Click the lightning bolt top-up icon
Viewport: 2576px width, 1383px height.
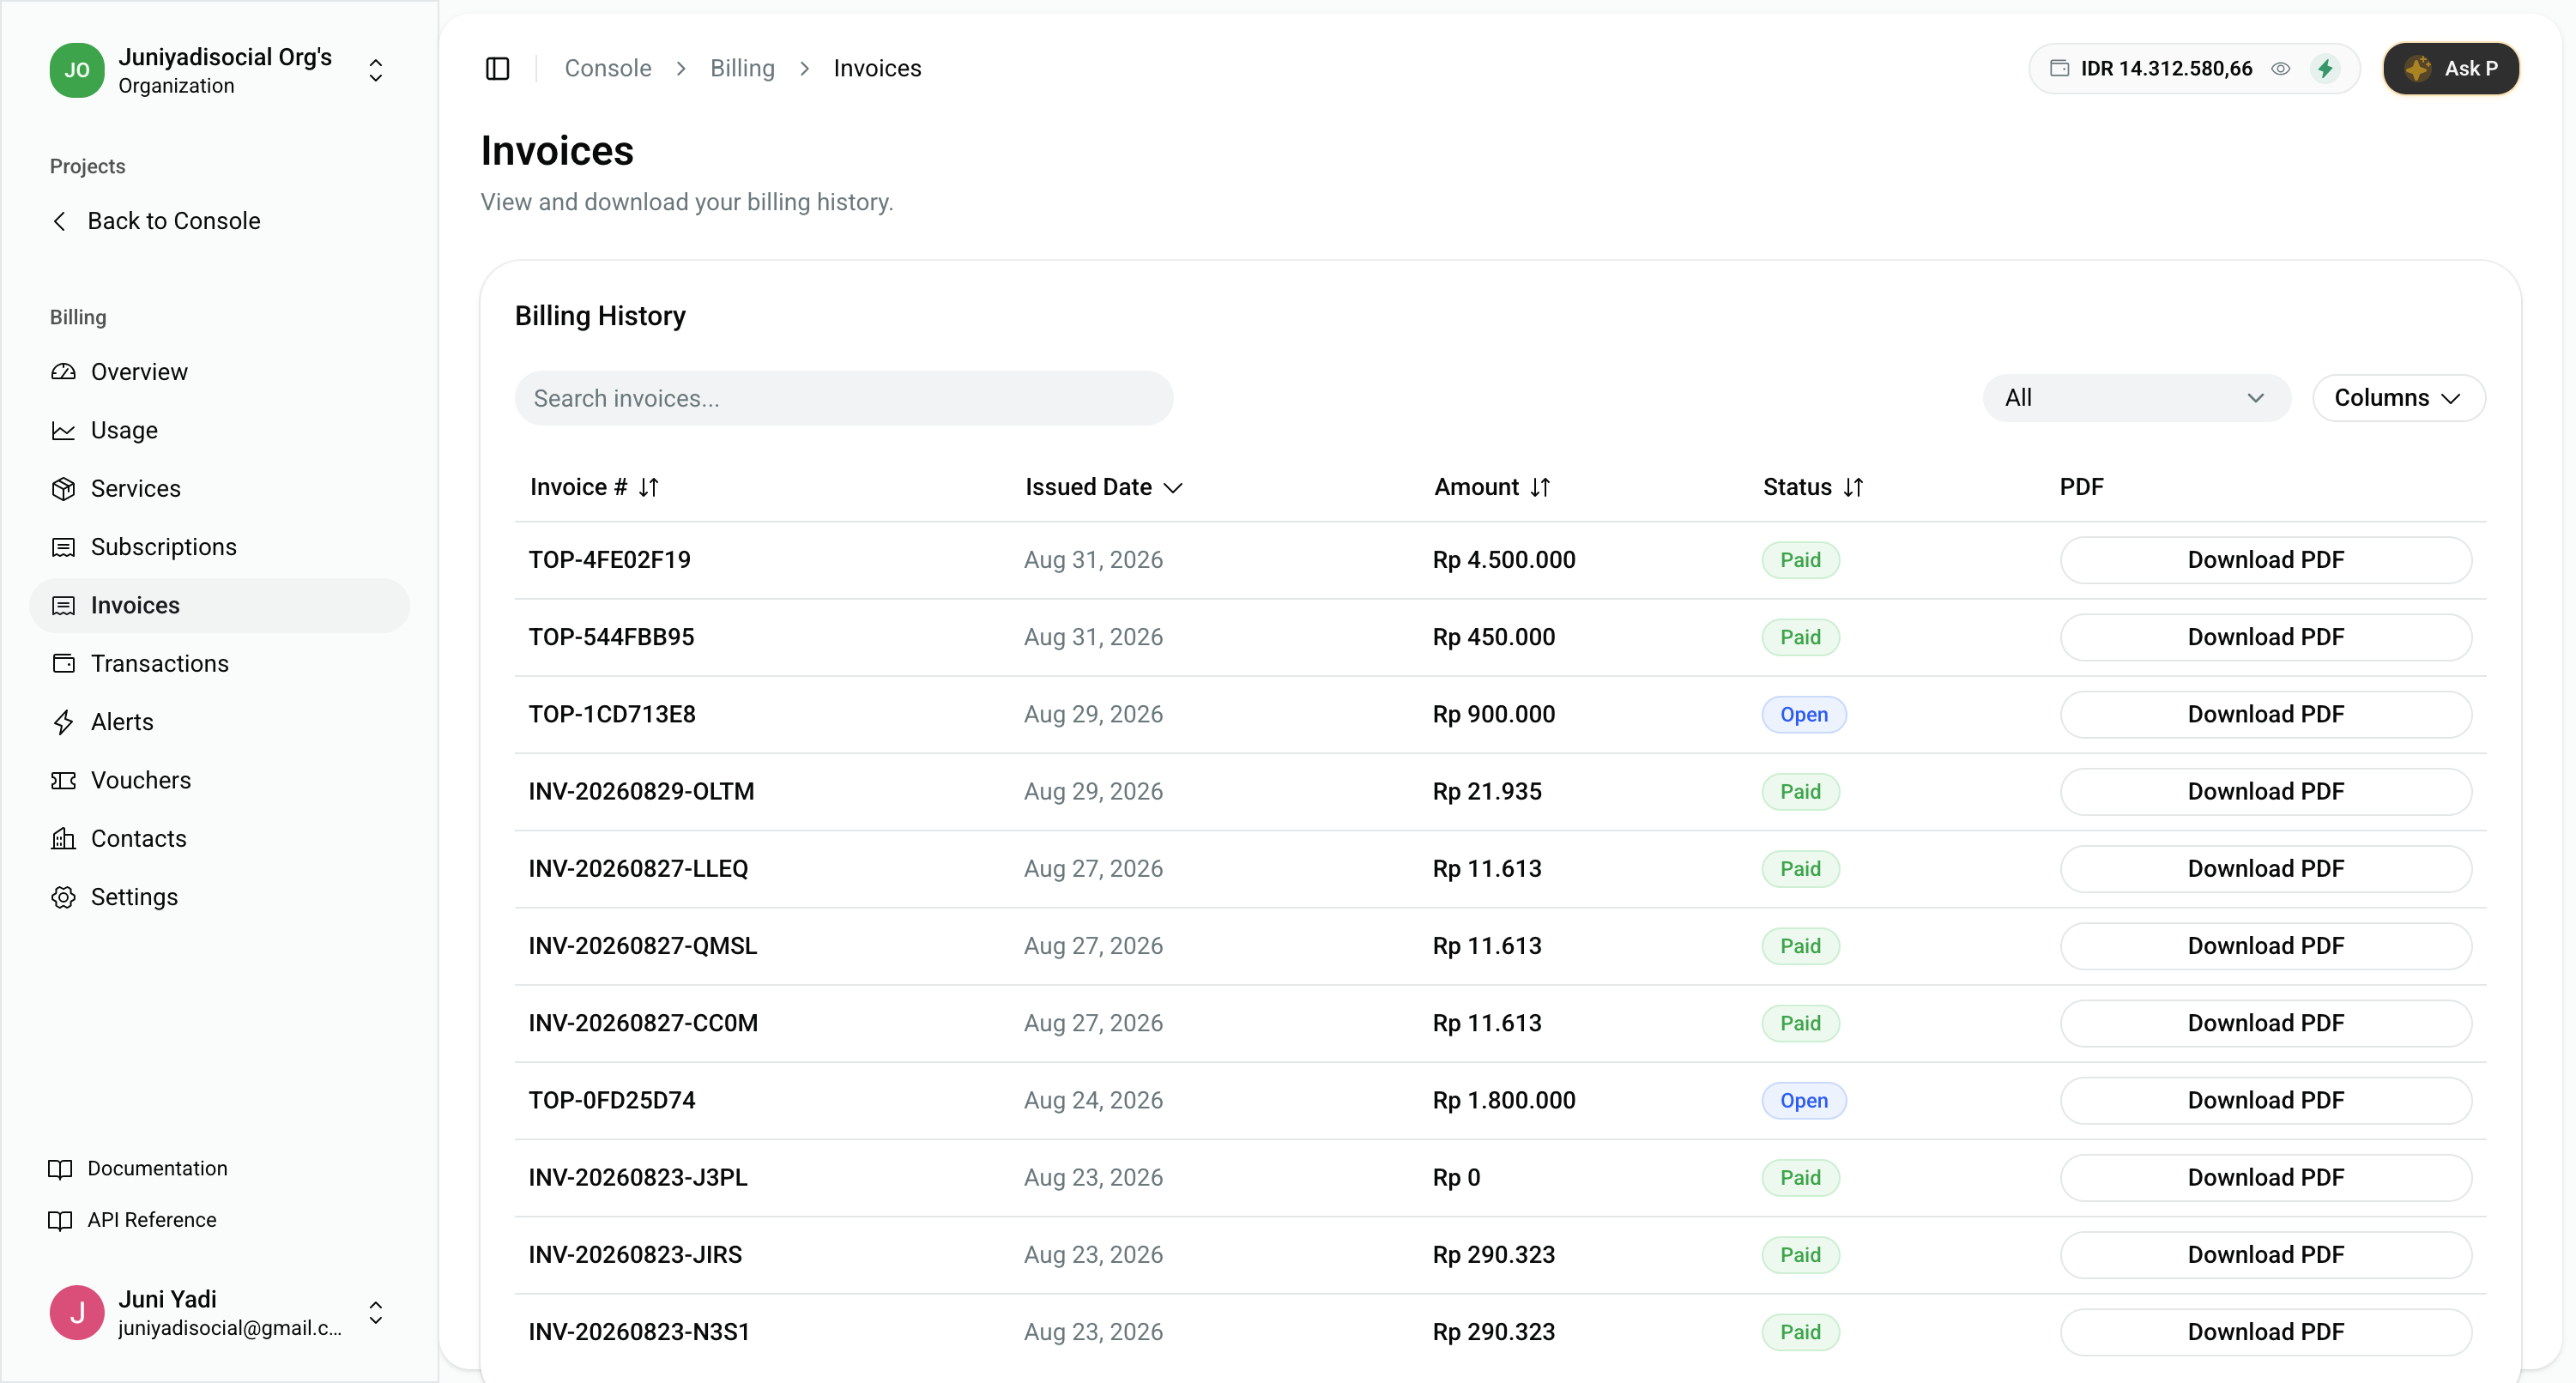tap(2325, 68)
